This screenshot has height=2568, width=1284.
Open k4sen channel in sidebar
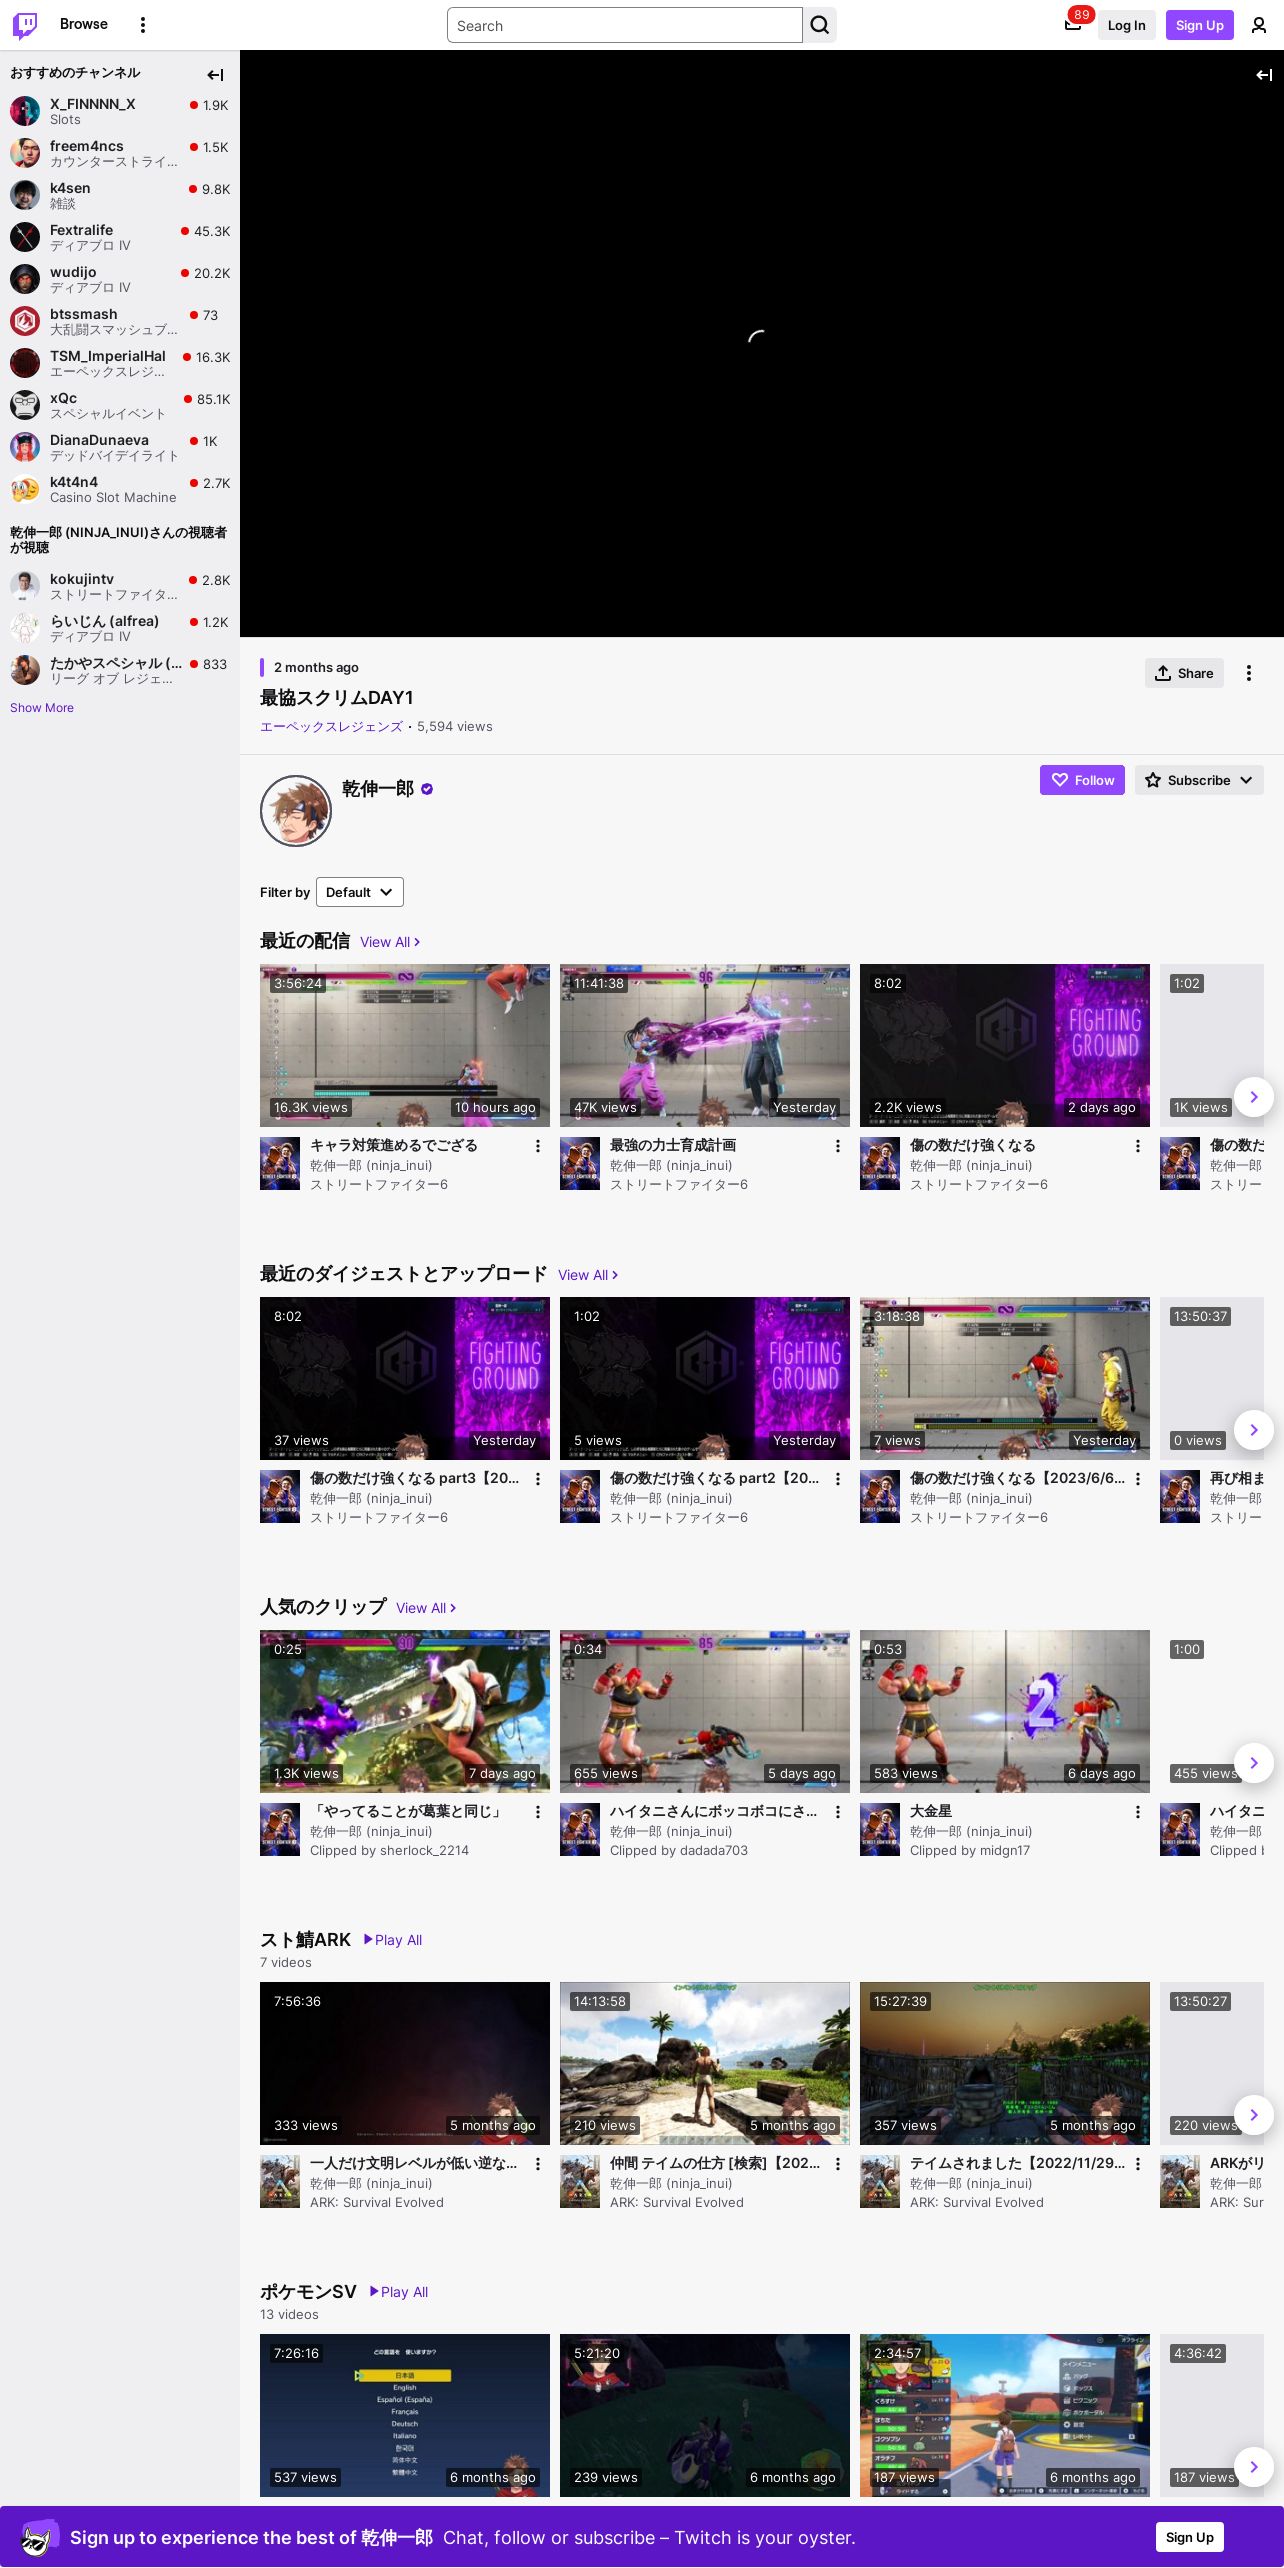click(x=120, y=195)
